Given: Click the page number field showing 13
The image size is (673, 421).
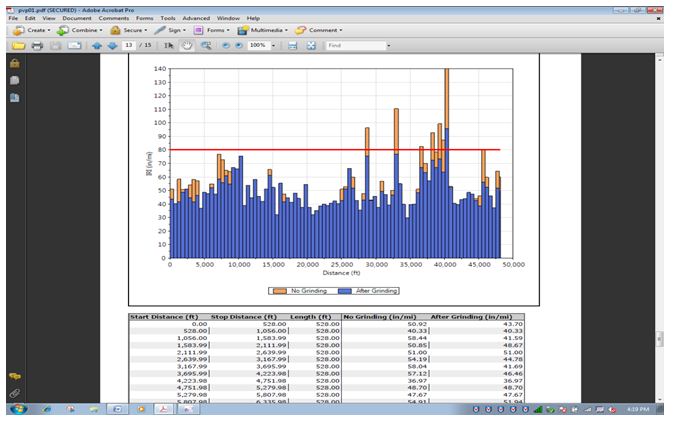Looking at the screenshot, I should pos(129,45).
